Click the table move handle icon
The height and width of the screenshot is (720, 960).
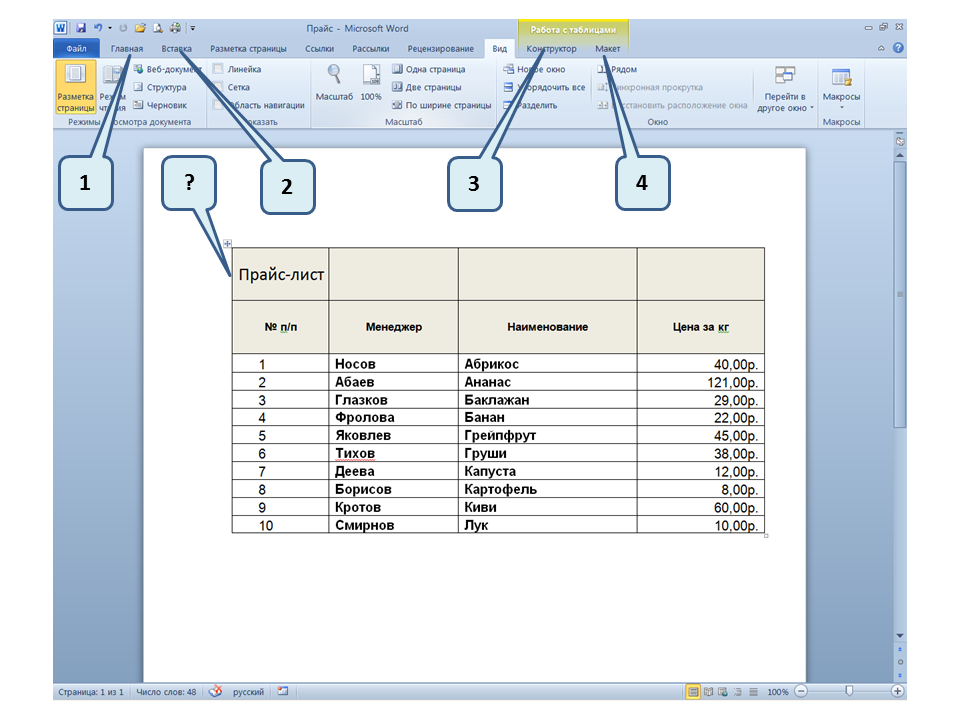(x=228, y=243)
